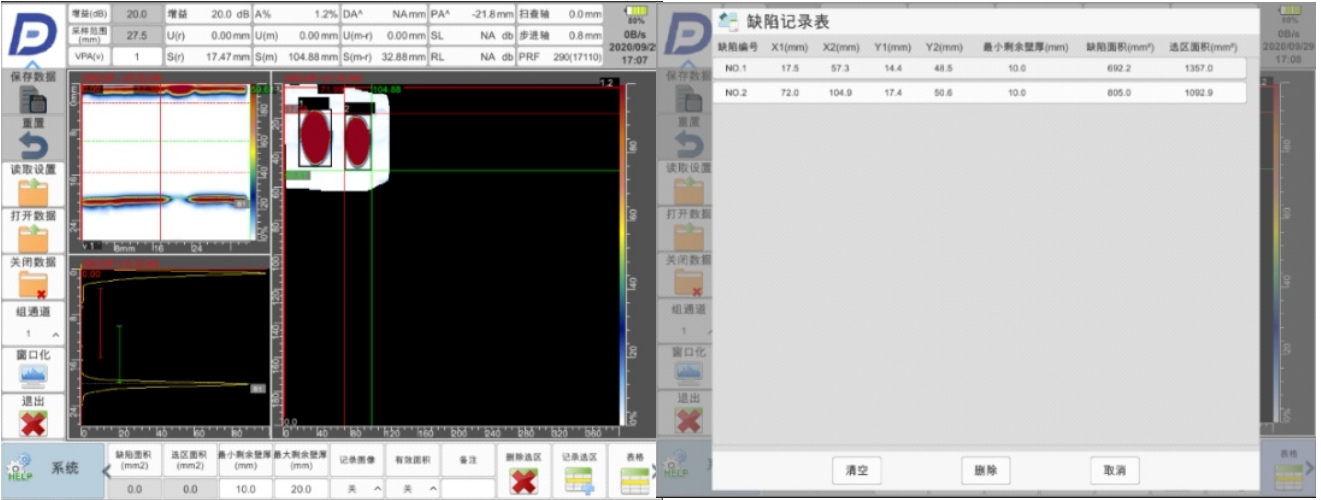
Task: Click the 取消 cancel button in dialog
Action: click(1114, 470)
